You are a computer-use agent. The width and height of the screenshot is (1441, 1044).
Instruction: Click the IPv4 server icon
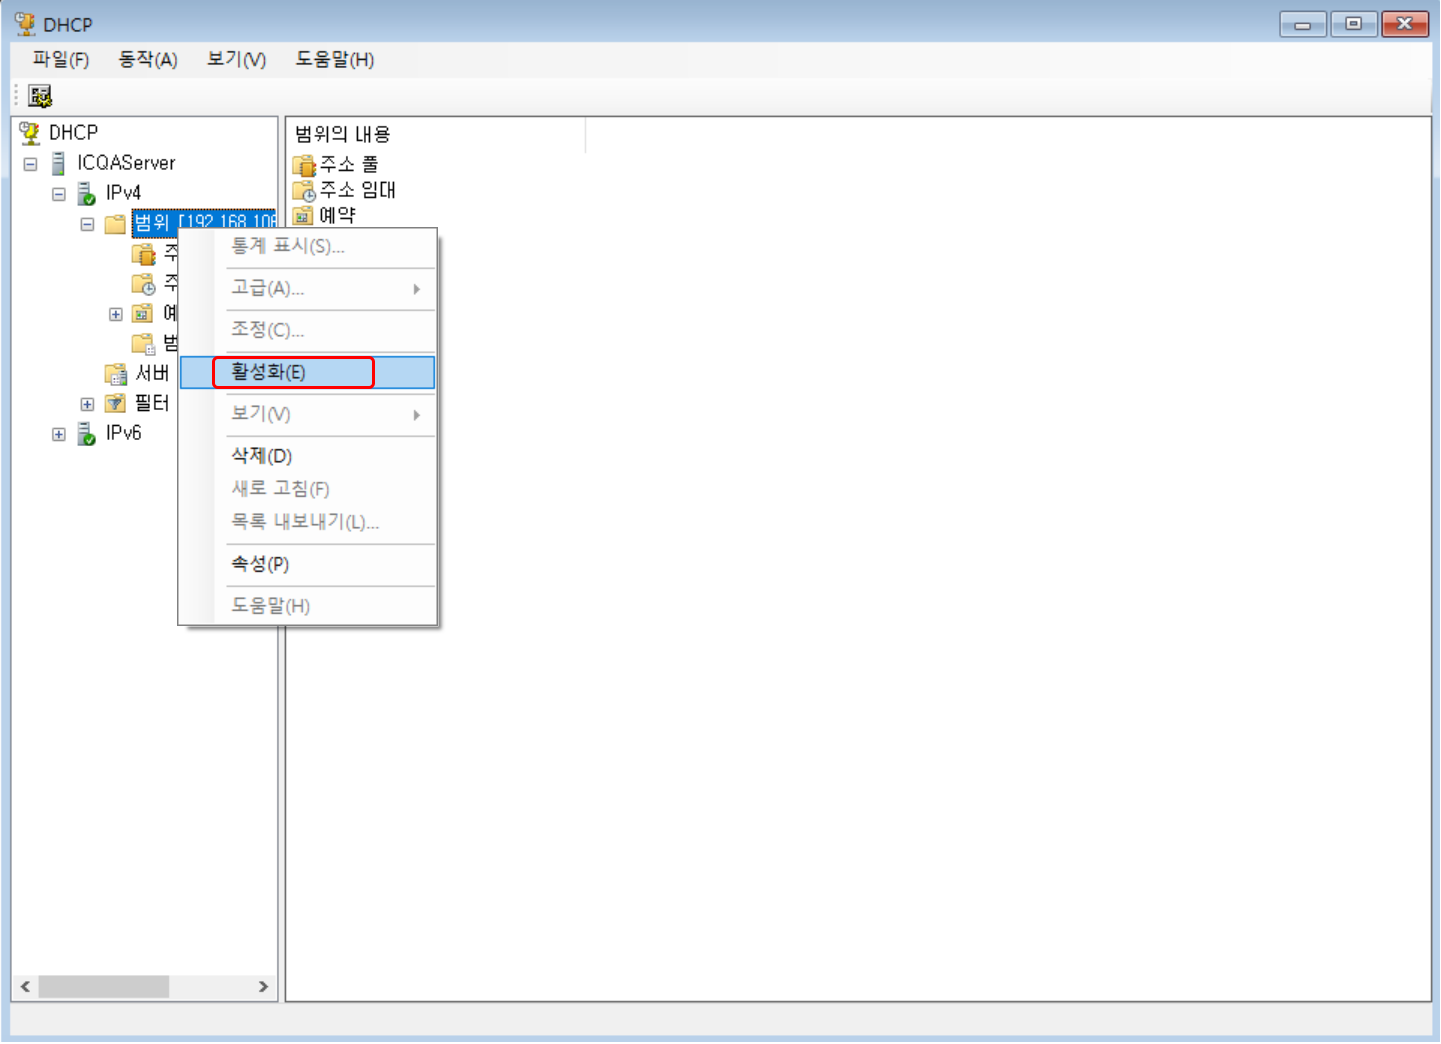pyautogui.click(x=87, y=193)
